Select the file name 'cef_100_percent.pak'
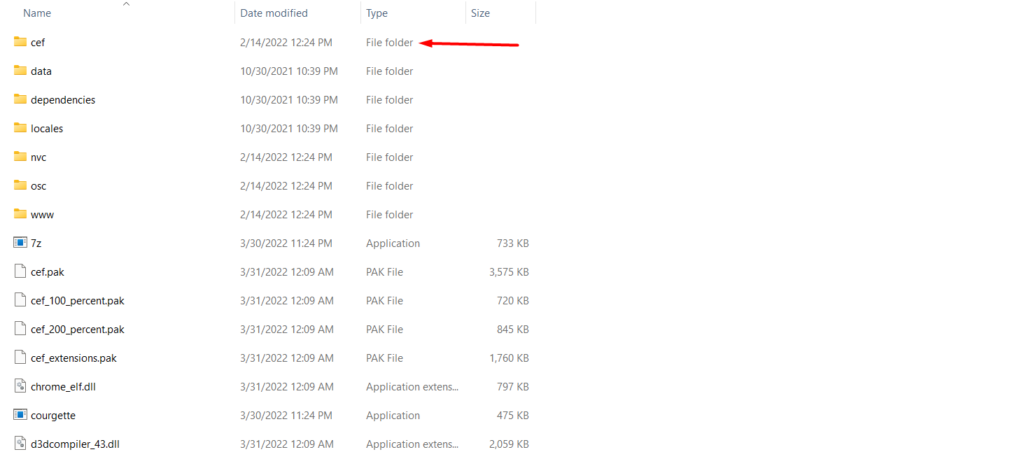1024x459 pixels. click(x=77, y=301)
